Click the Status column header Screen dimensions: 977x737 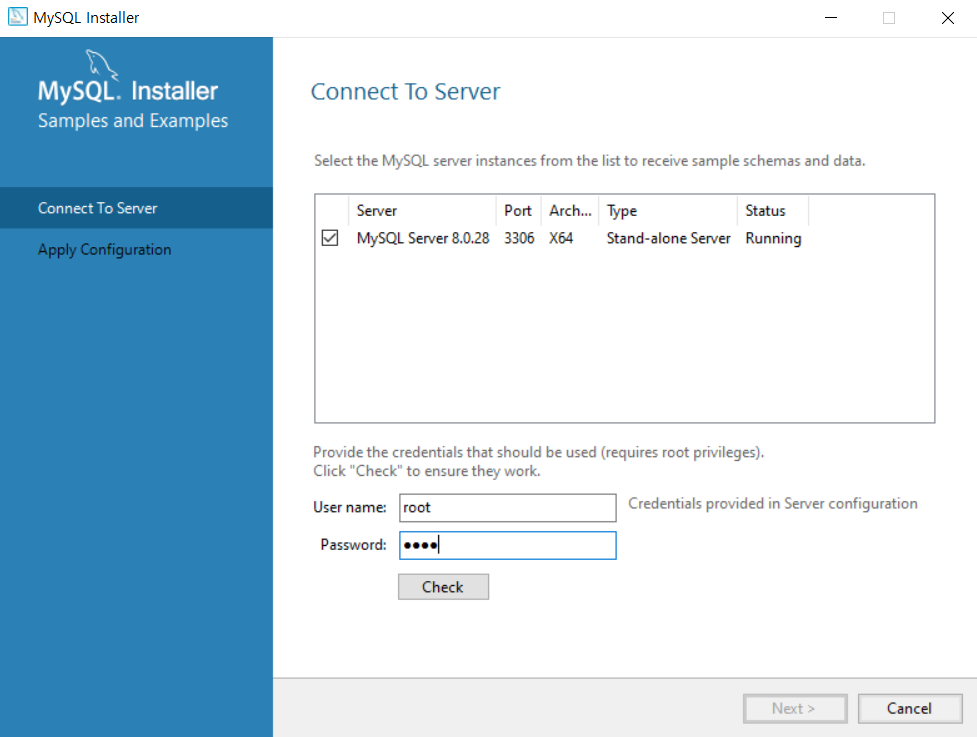[763, 210]
